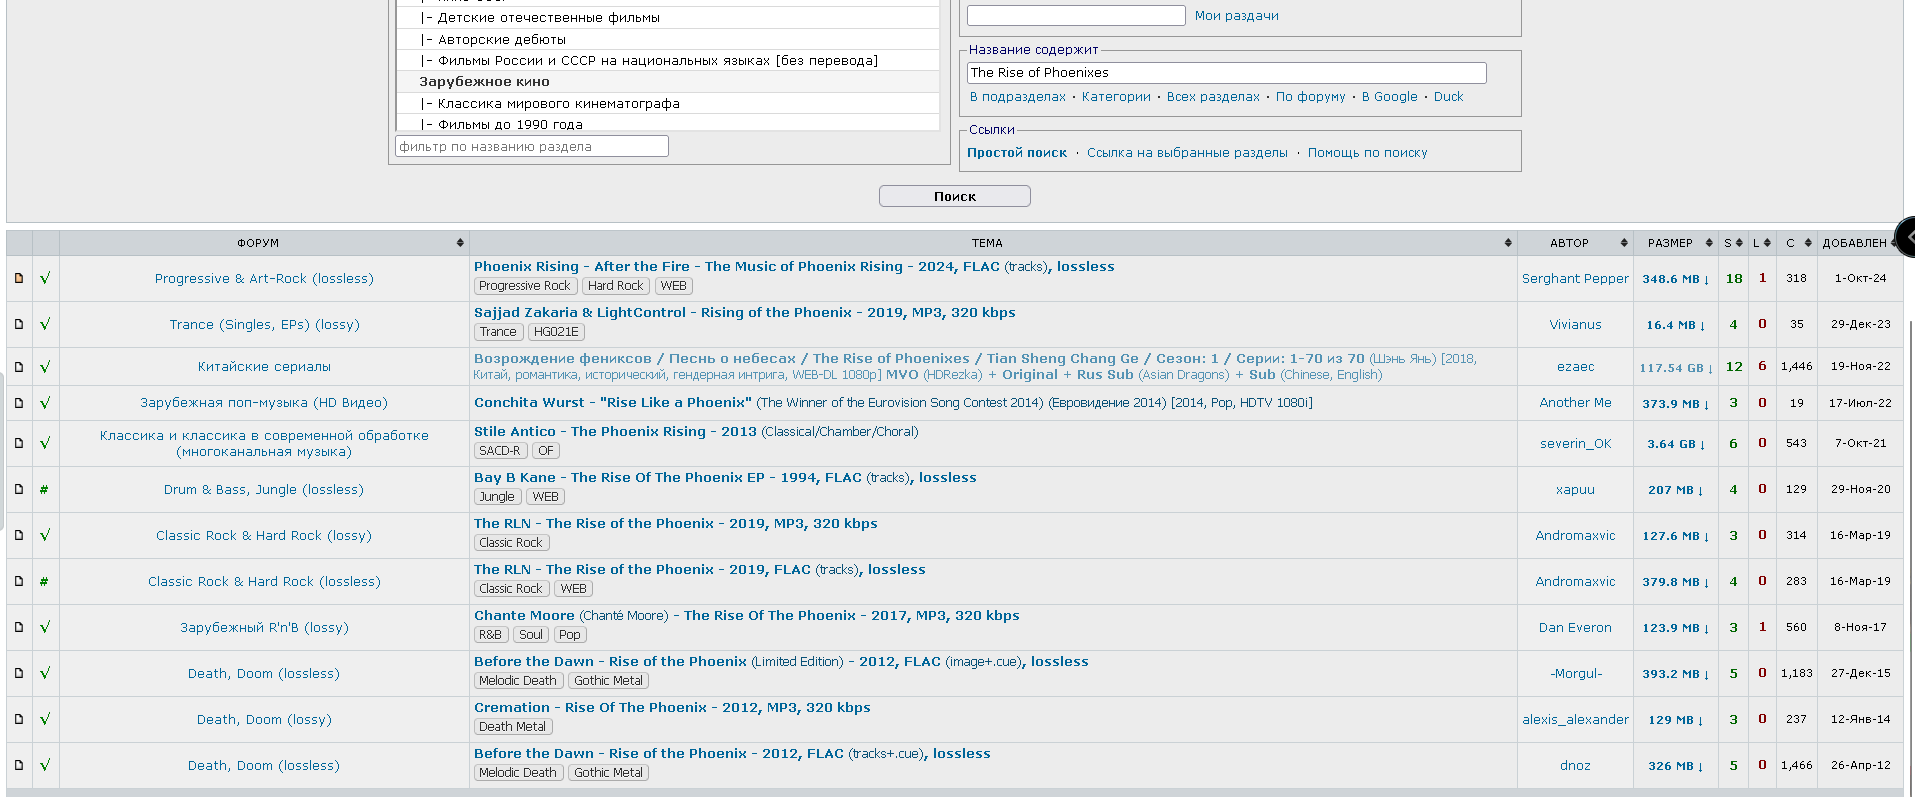Image resolution: width=1915 pixels, height=797 pixels.
Task: Click the SACD-R tag
Action: click(499, 451)
